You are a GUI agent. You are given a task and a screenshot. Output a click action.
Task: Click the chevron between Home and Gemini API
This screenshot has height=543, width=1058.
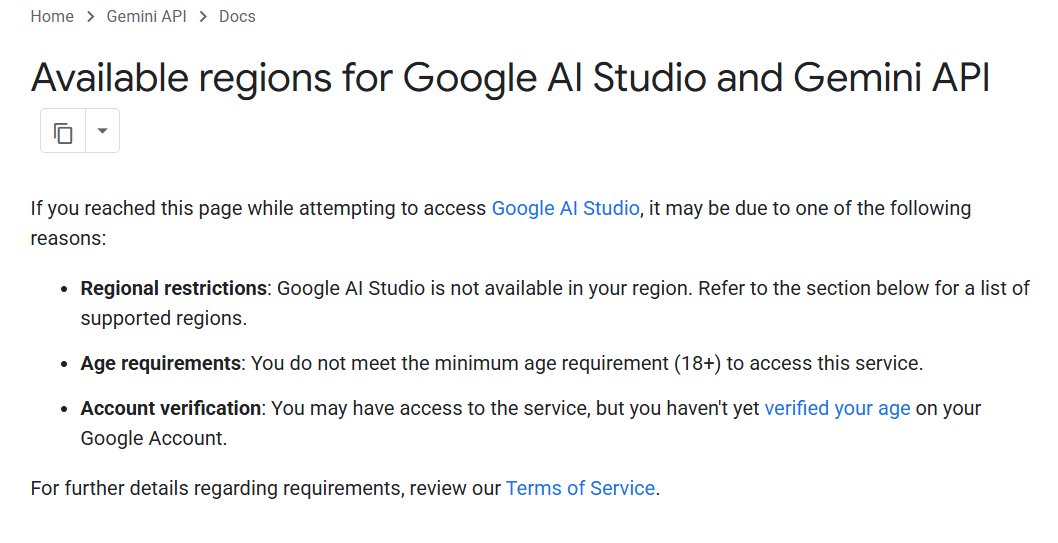90,17
